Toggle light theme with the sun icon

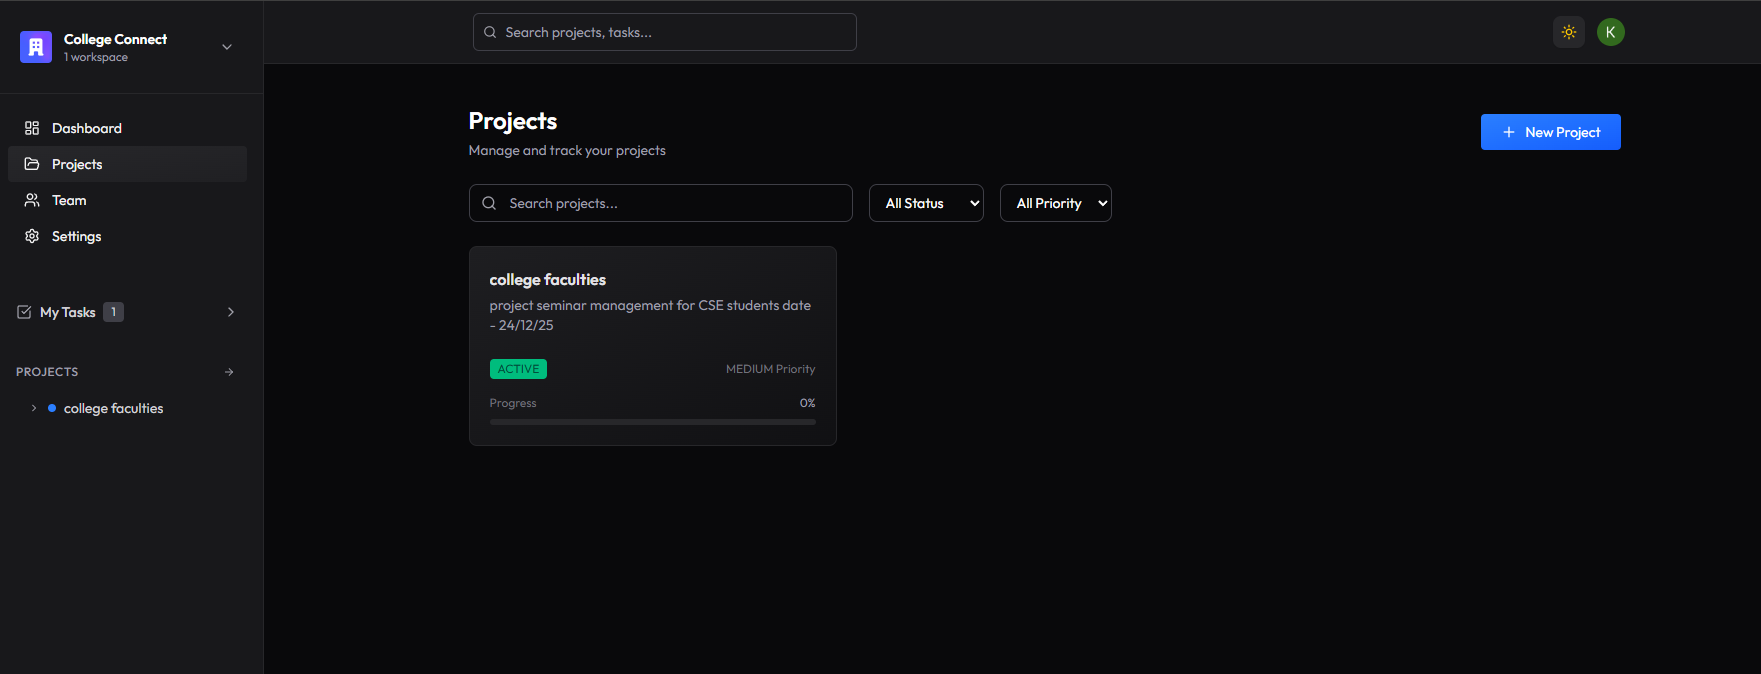[1569, 32]
